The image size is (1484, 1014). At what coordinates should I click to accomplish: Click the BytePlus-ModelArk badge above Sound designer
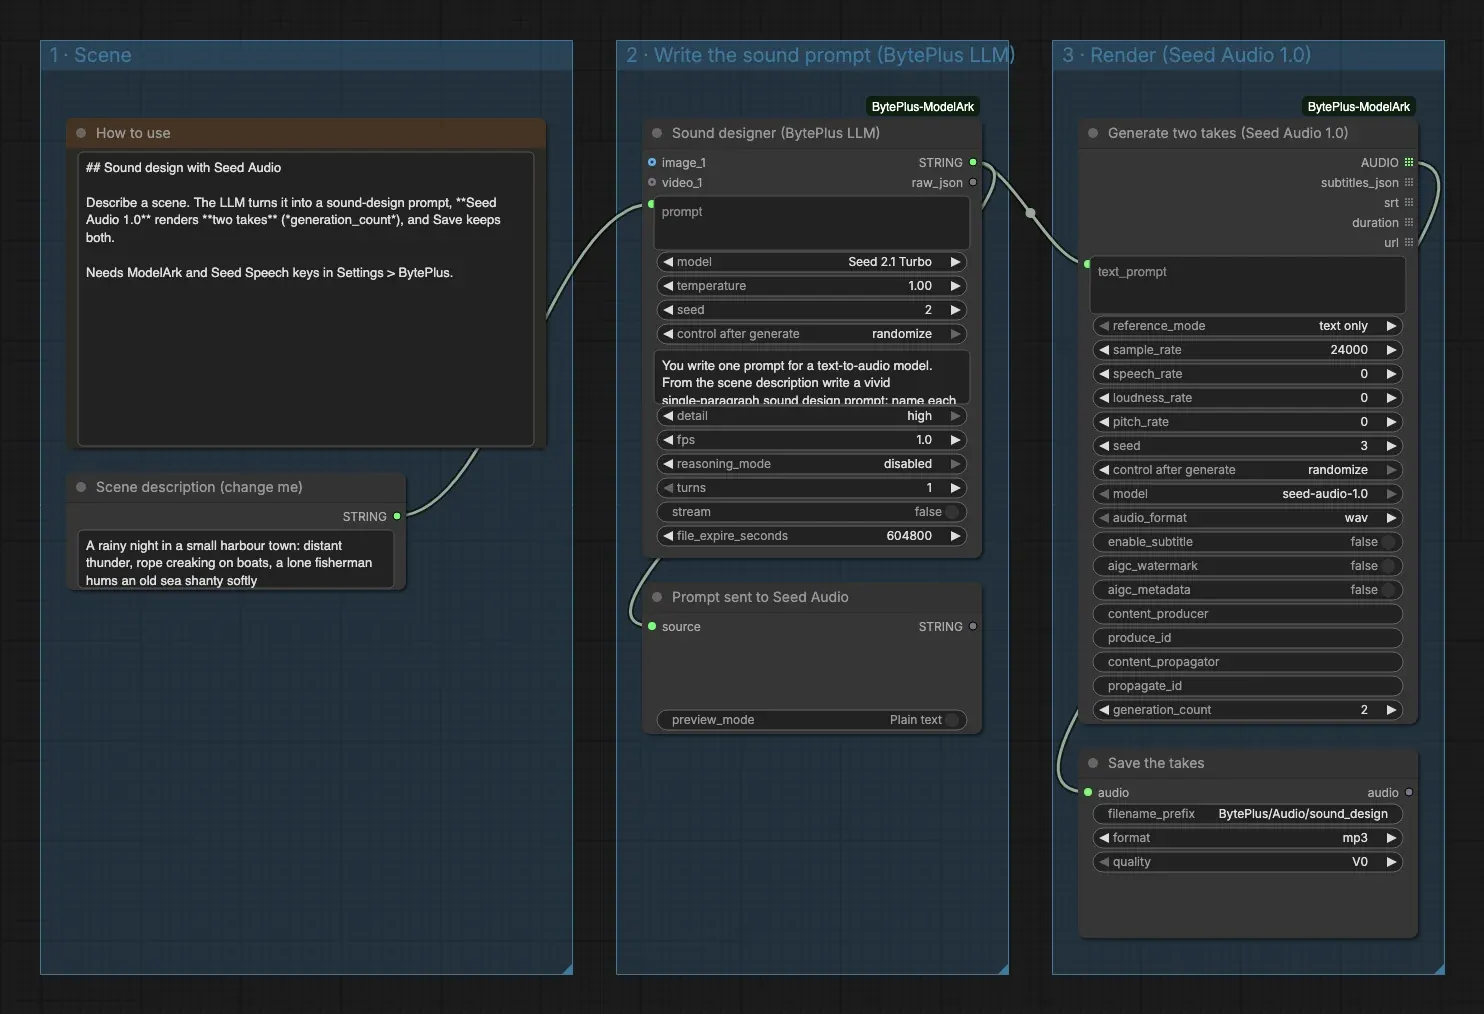[923, 107]
